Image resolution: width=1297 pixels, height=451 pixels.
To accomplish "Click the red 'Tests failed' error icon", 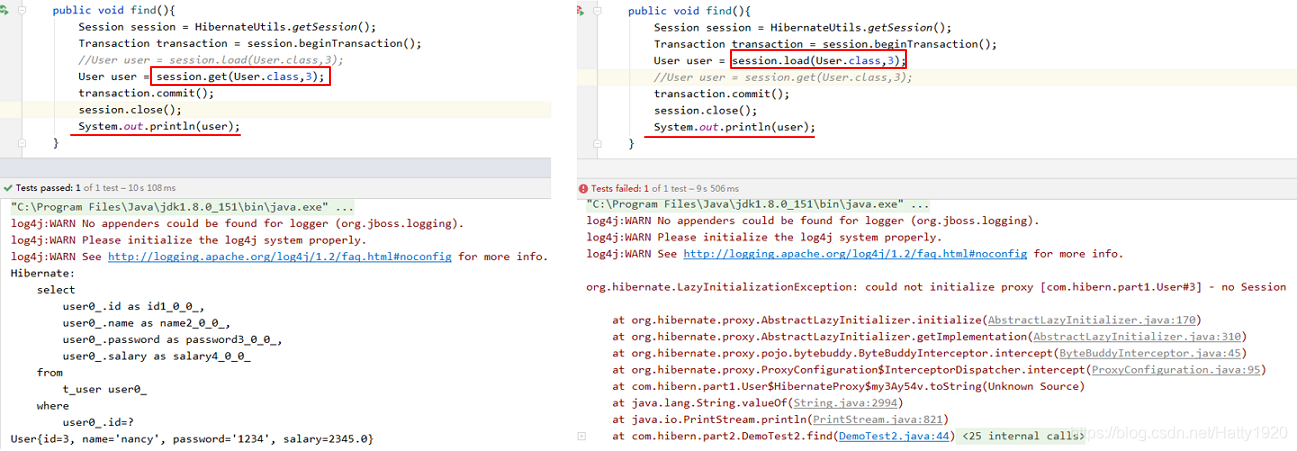I will (x=584, y=188).
